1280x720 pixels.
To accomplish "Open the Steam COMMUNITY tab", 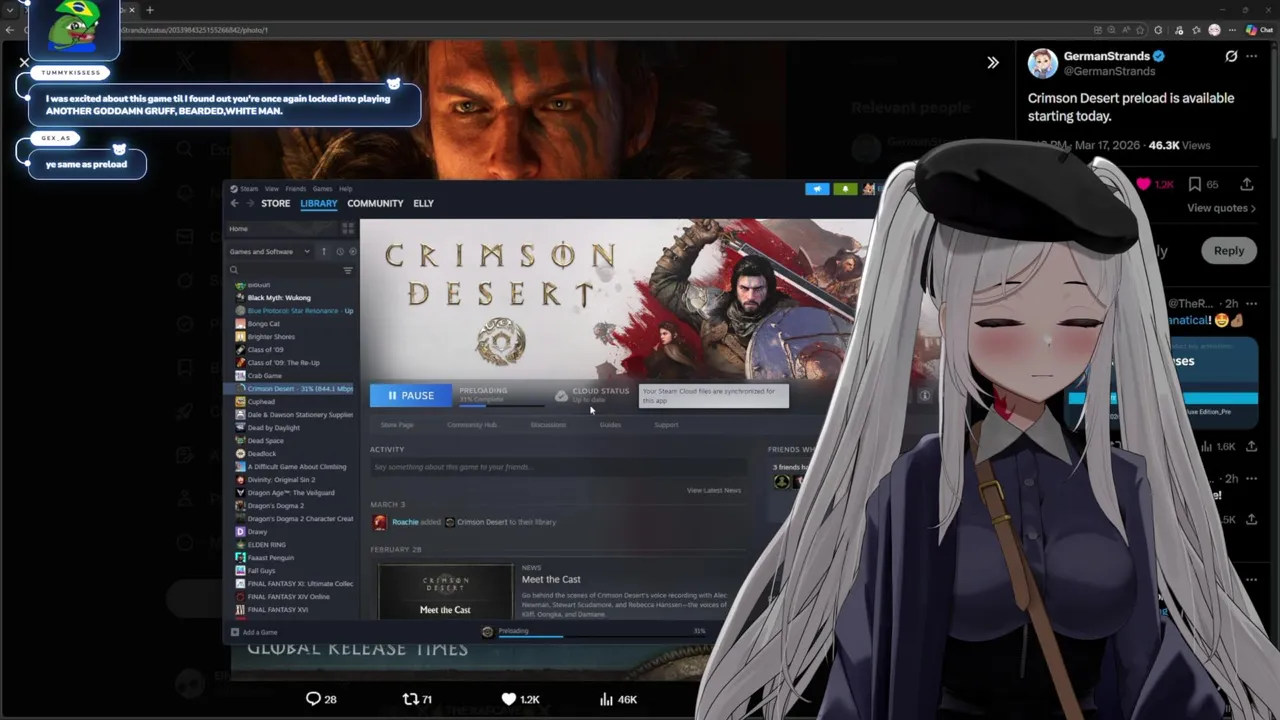I will point(375,203).
